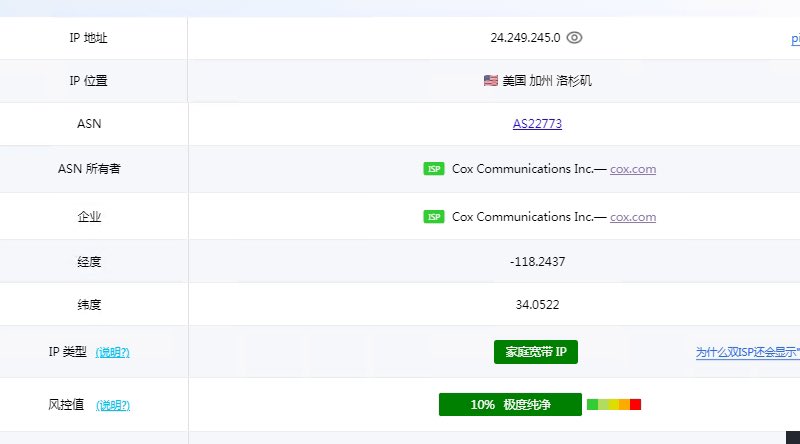
Task: Click the ISP badge in ASN 所有者 row
Action: pyautogui.click(x=434, y=169)
